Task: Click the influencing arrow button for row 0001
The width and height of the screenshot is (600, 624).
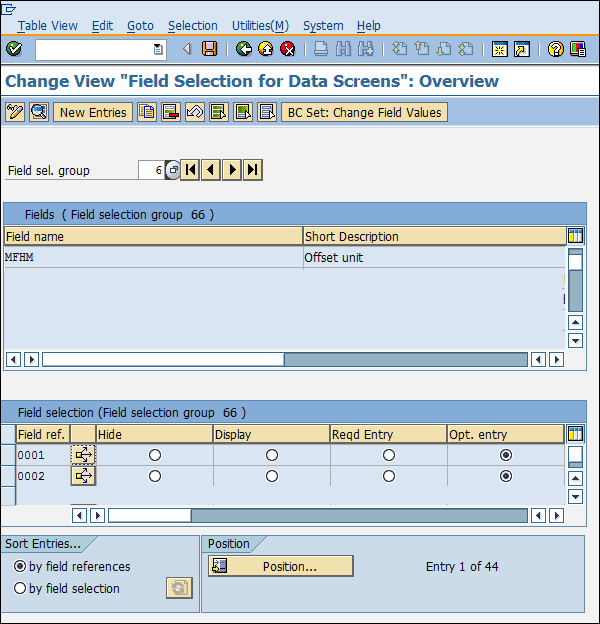Action: [x=84, y=455]
